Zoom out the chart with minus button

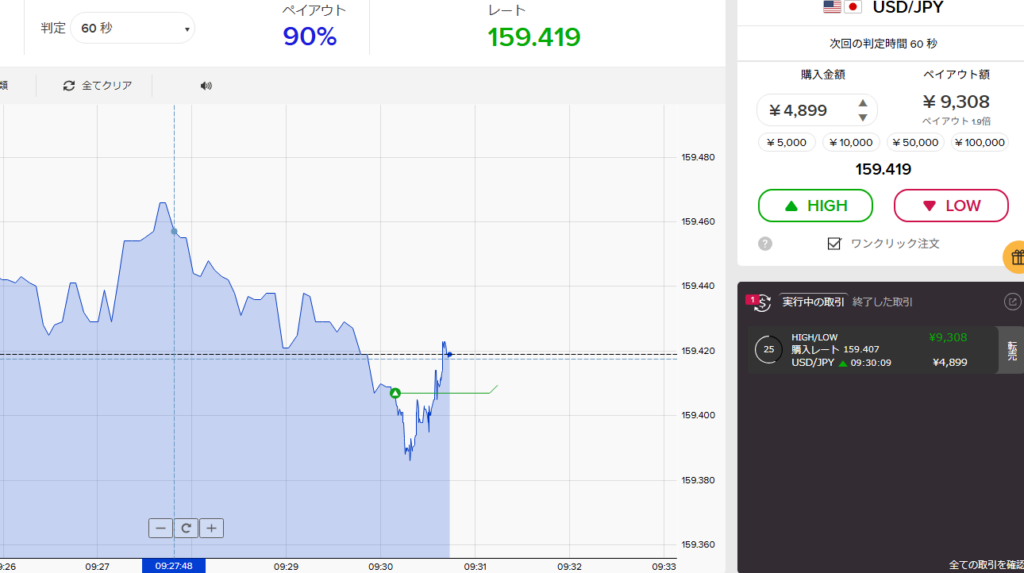click(160, 528)
